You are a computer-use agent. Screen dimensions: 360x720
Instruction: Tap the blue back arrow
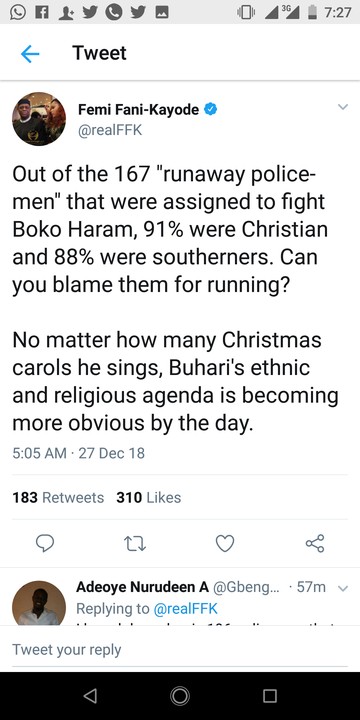(30, 54)
